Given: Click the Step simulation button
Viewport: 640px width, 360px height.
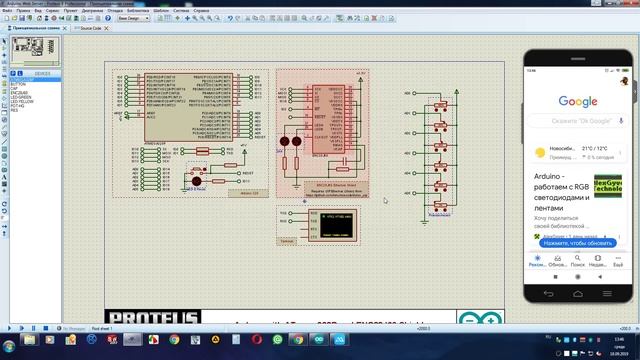Looking at the screenshot, I should [x=22, y=328].
